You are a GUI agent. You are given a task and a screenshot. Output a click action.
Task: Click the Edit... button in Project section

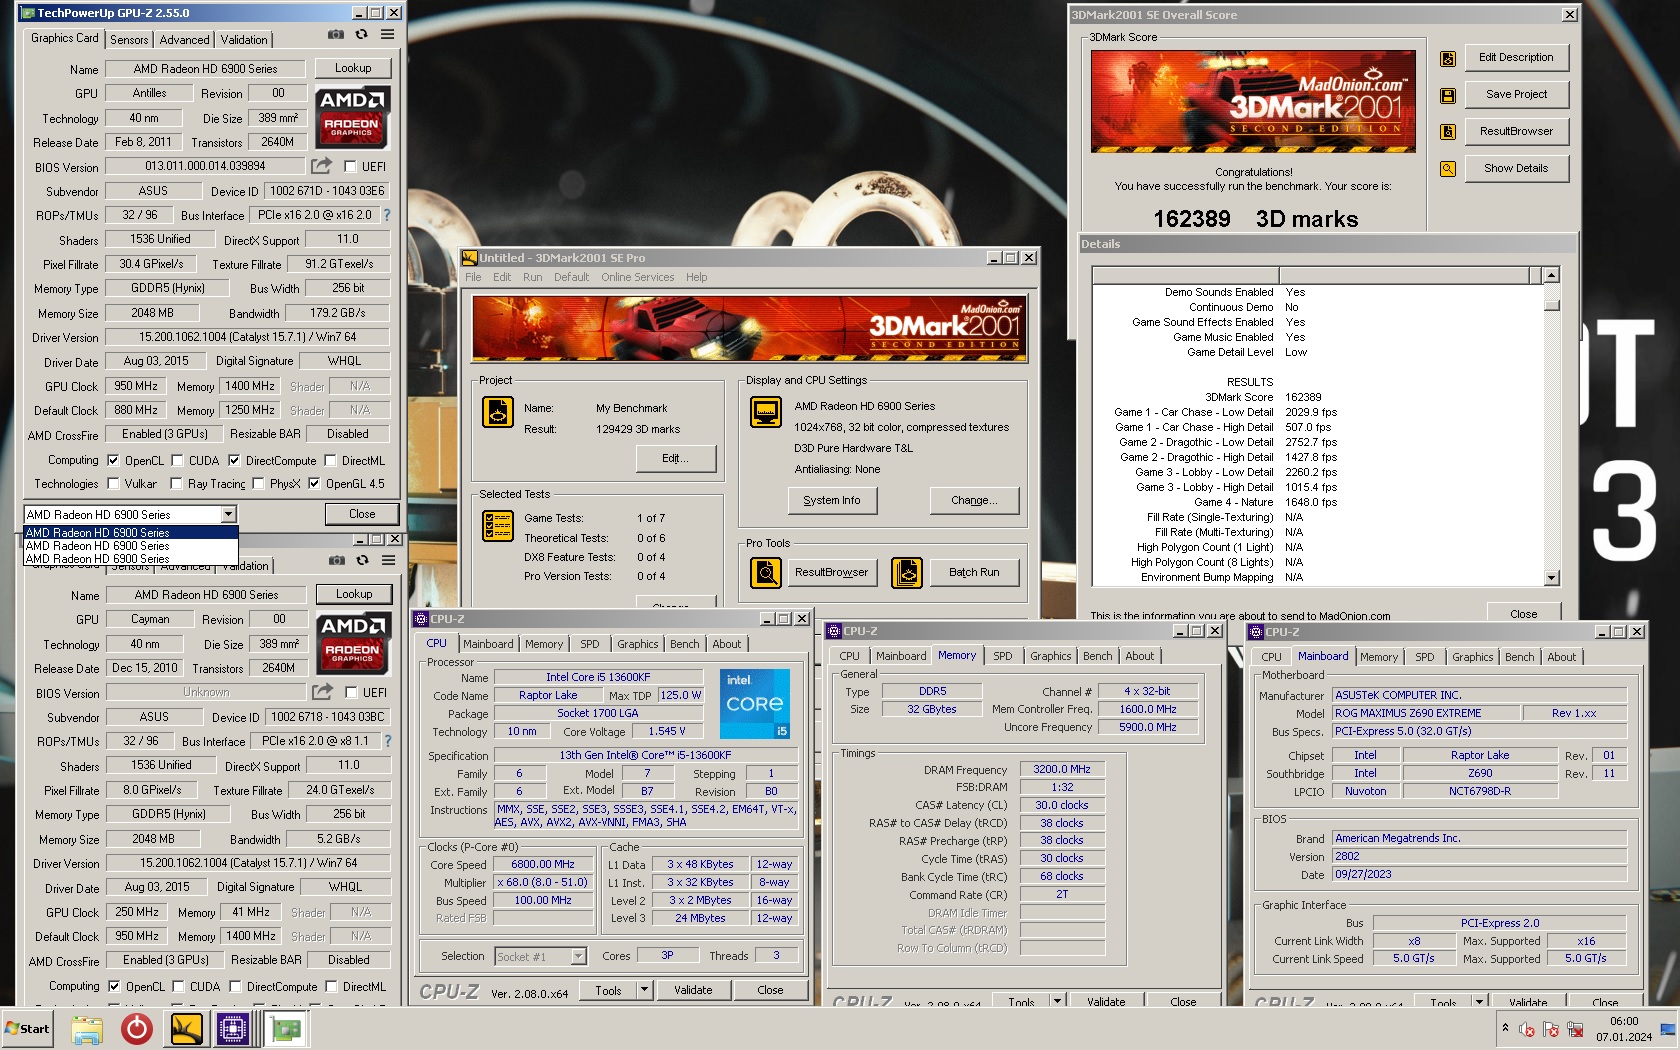pos(676,459)
